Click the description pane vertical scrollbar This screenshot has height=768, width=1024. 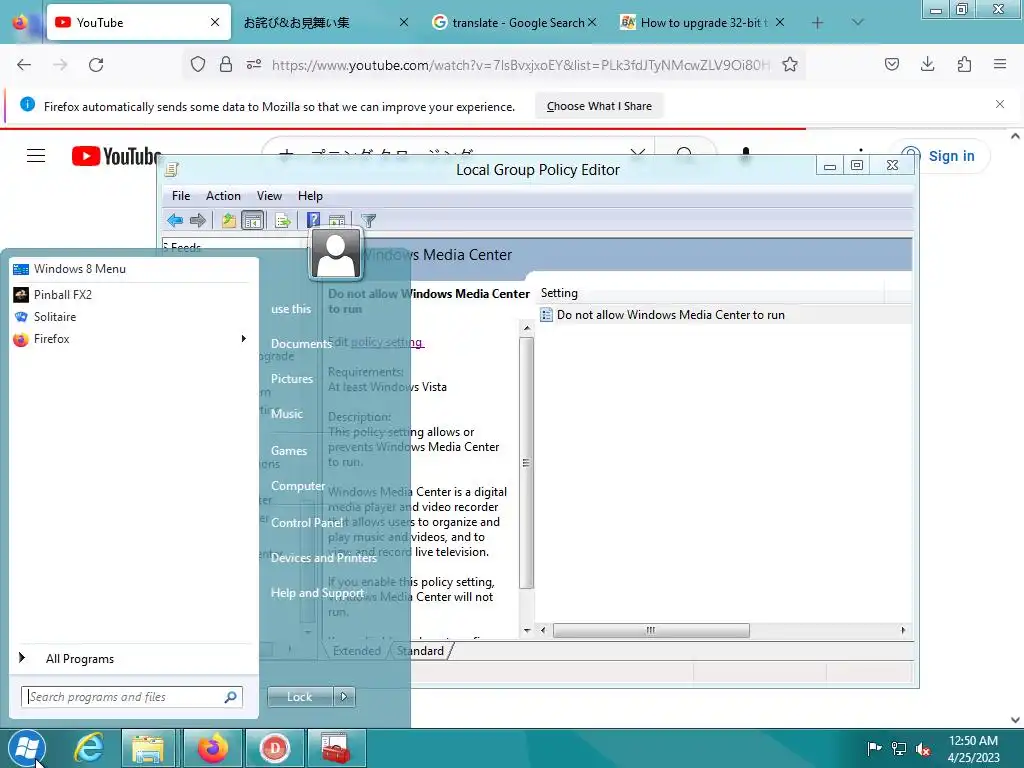pyautogui.click(x=526, y=463)
